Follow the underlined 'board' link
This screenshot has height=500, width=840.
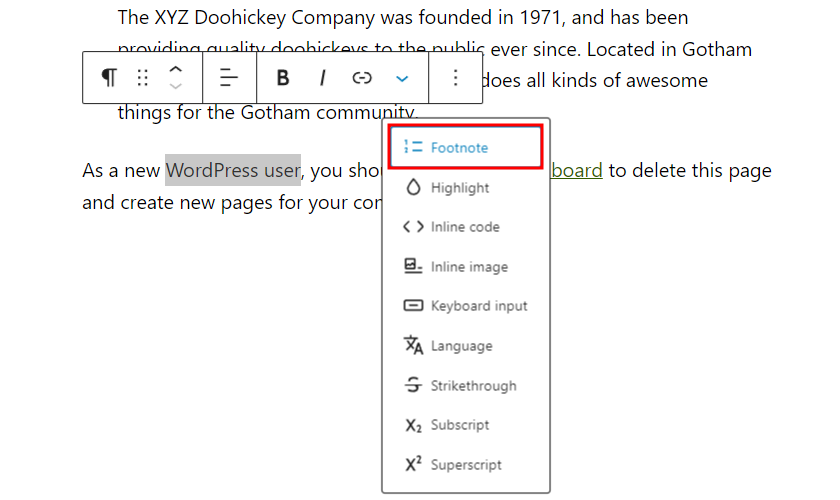[577, 170]
